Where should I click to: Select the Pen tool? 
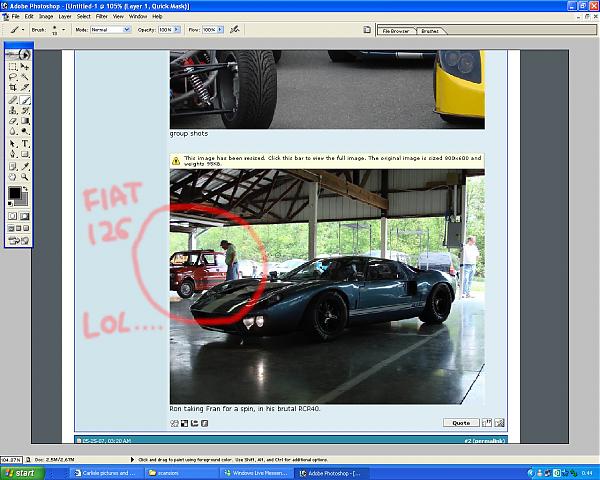[x=13, y=154]
